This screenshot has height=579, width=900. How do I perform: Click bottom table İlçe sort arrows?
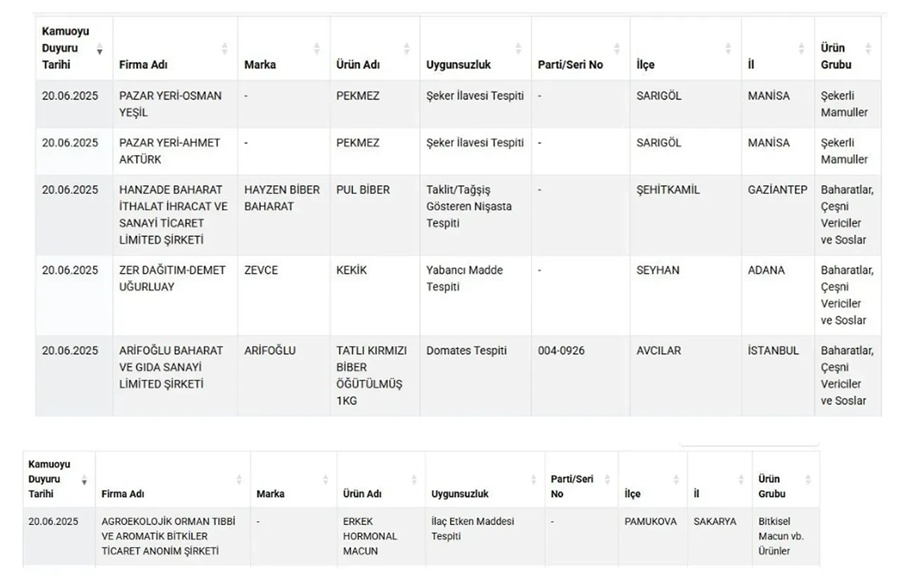(676, 480)
